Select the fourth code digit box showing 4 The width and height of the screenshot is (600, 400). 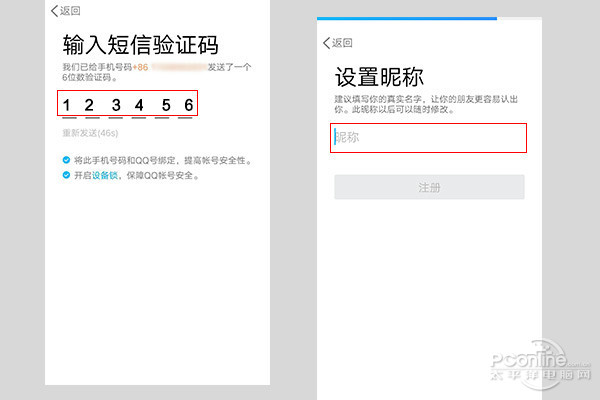pos(138,104)
